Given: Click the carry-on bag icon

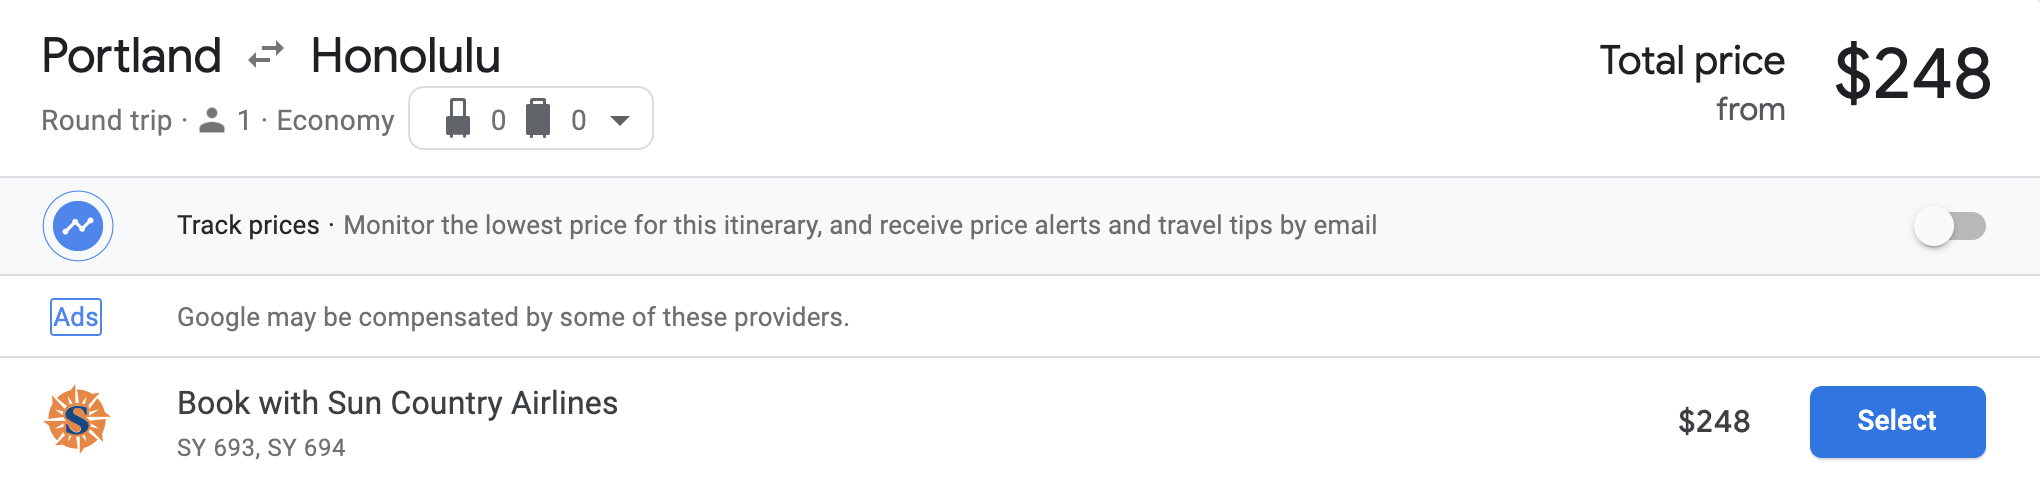Looking at the screenshot, I should click(458, 119).
